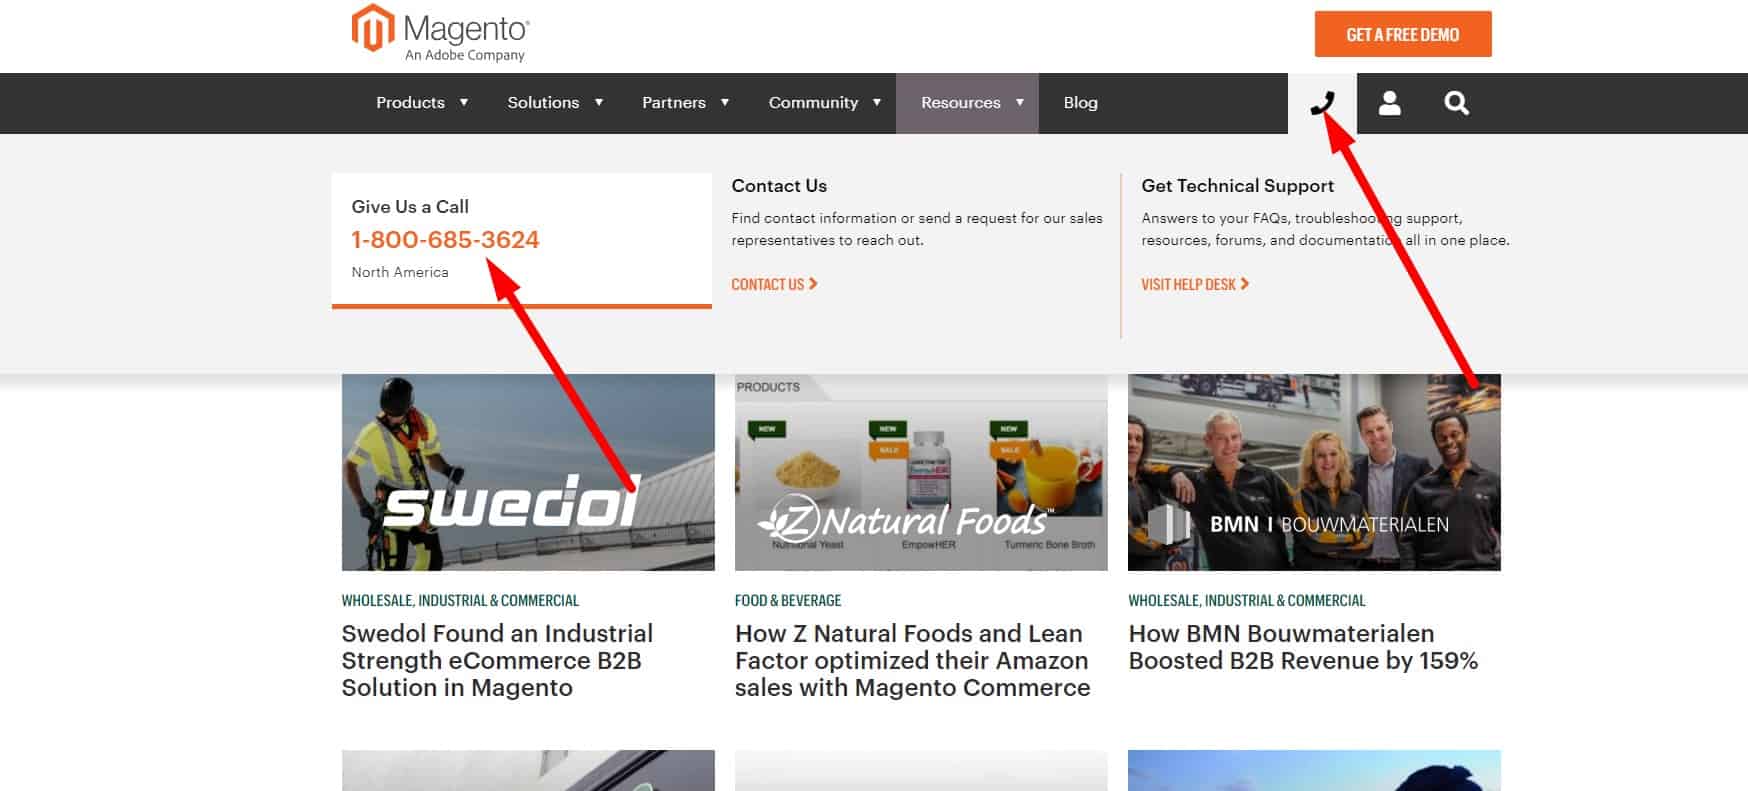The image size is (1748, 791).
Task: Click the North America label
Action: click(x=400, y=272)
